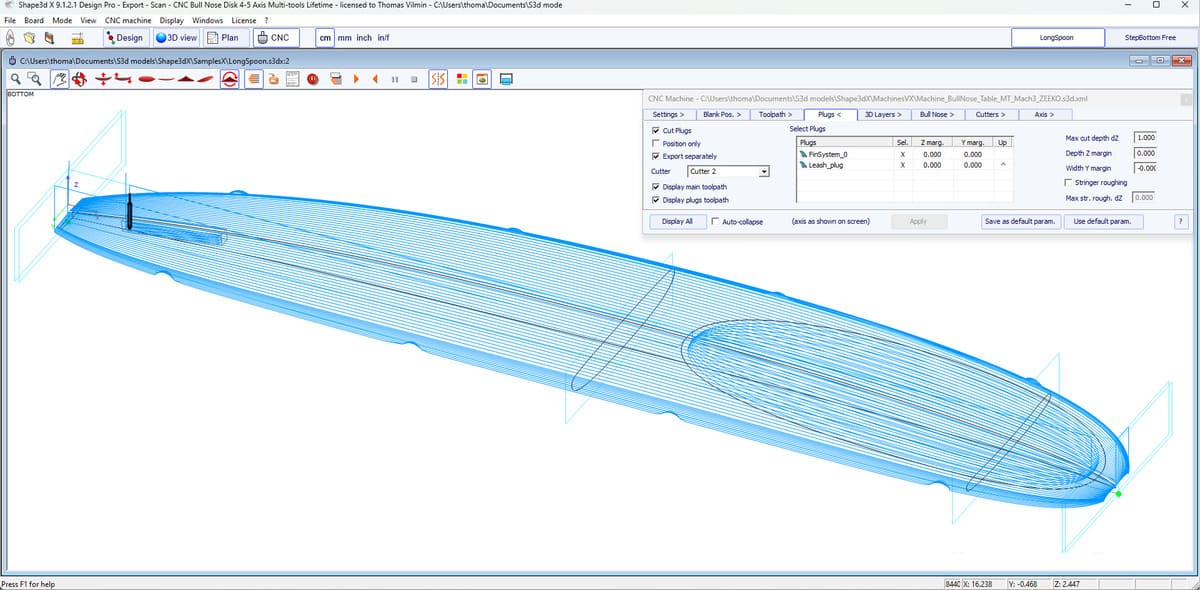
Task: Start the toolpath simulation with the play arrow
Action: tap(357, 78)
